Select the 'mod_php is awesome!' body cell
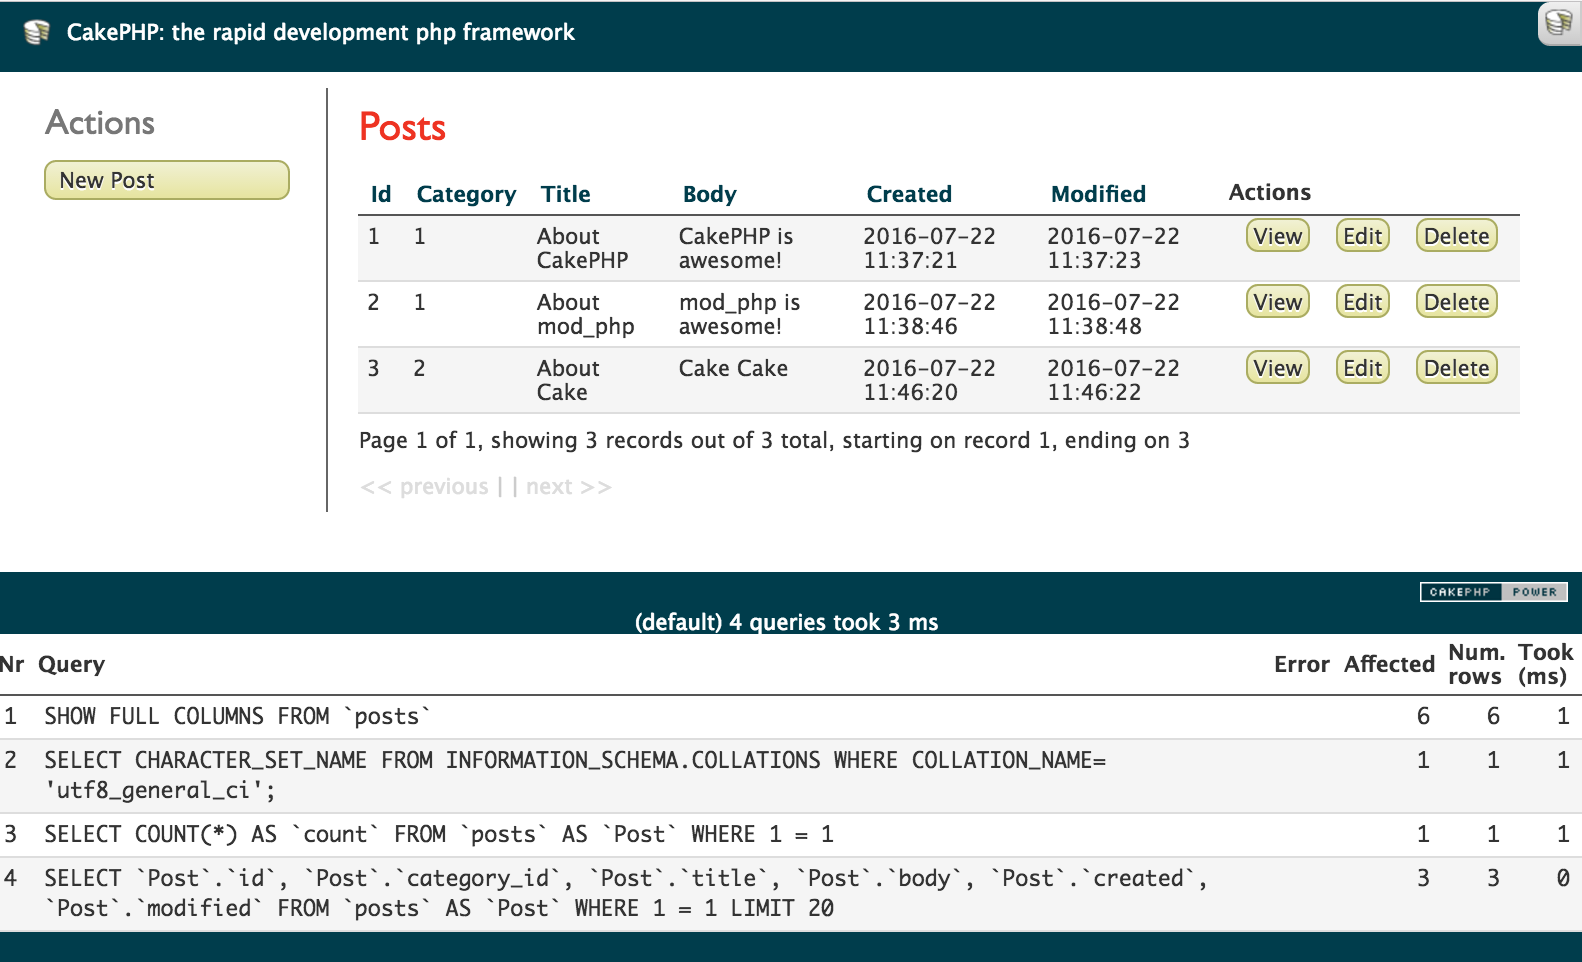 pos(740,314)
